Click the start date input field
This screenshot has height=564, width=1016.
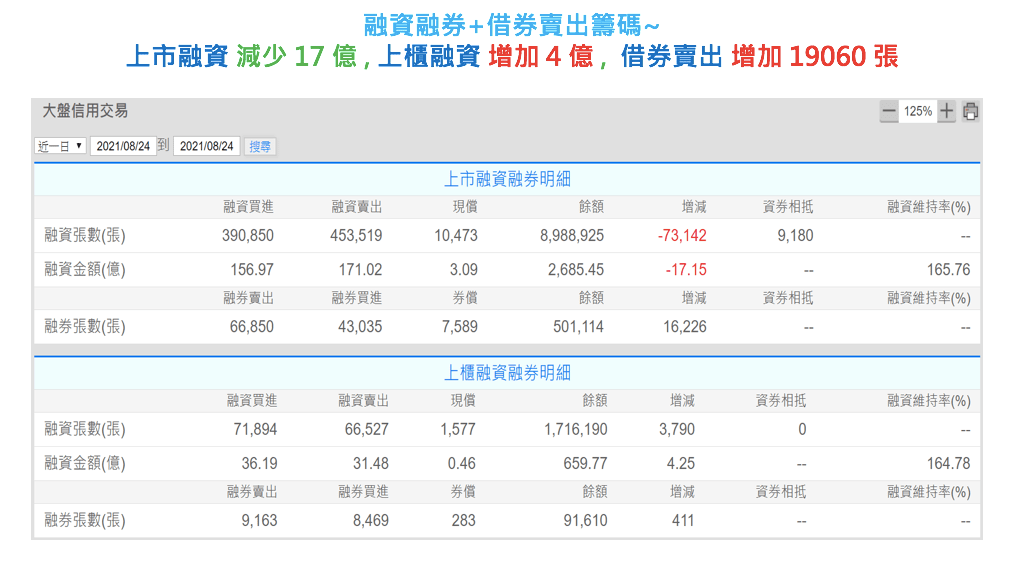[123, 146]
